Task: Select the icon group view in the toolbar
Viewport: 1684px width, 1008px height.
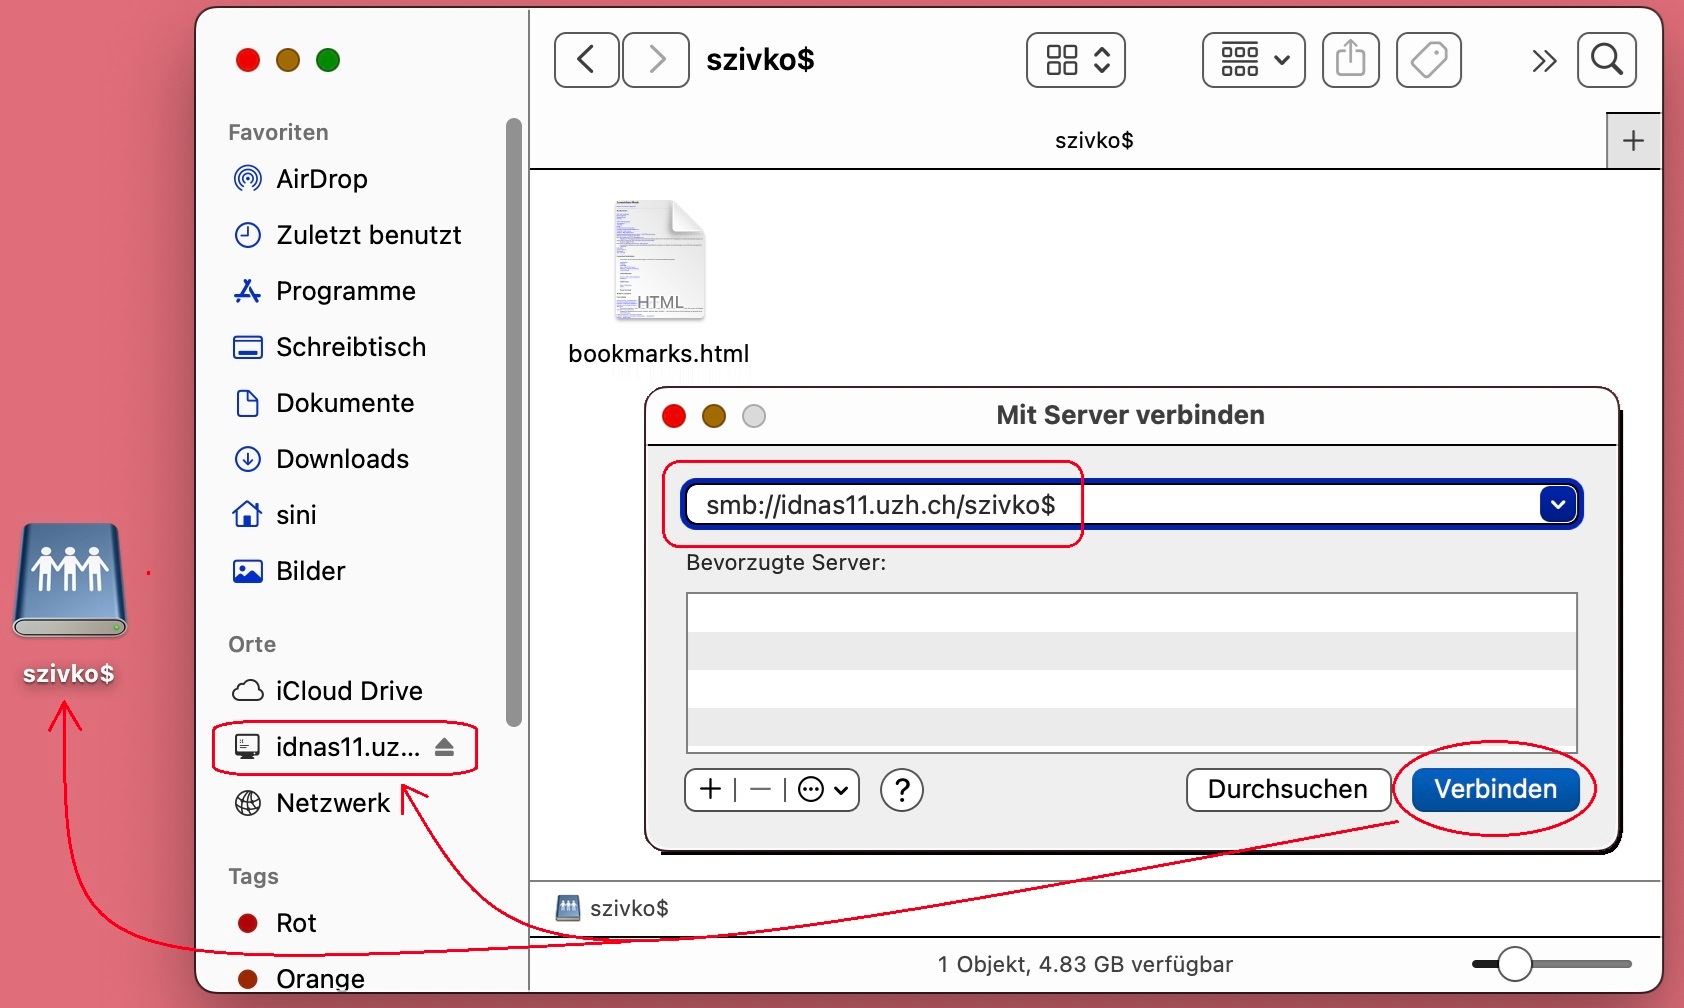Action: tap(1062, 60)
